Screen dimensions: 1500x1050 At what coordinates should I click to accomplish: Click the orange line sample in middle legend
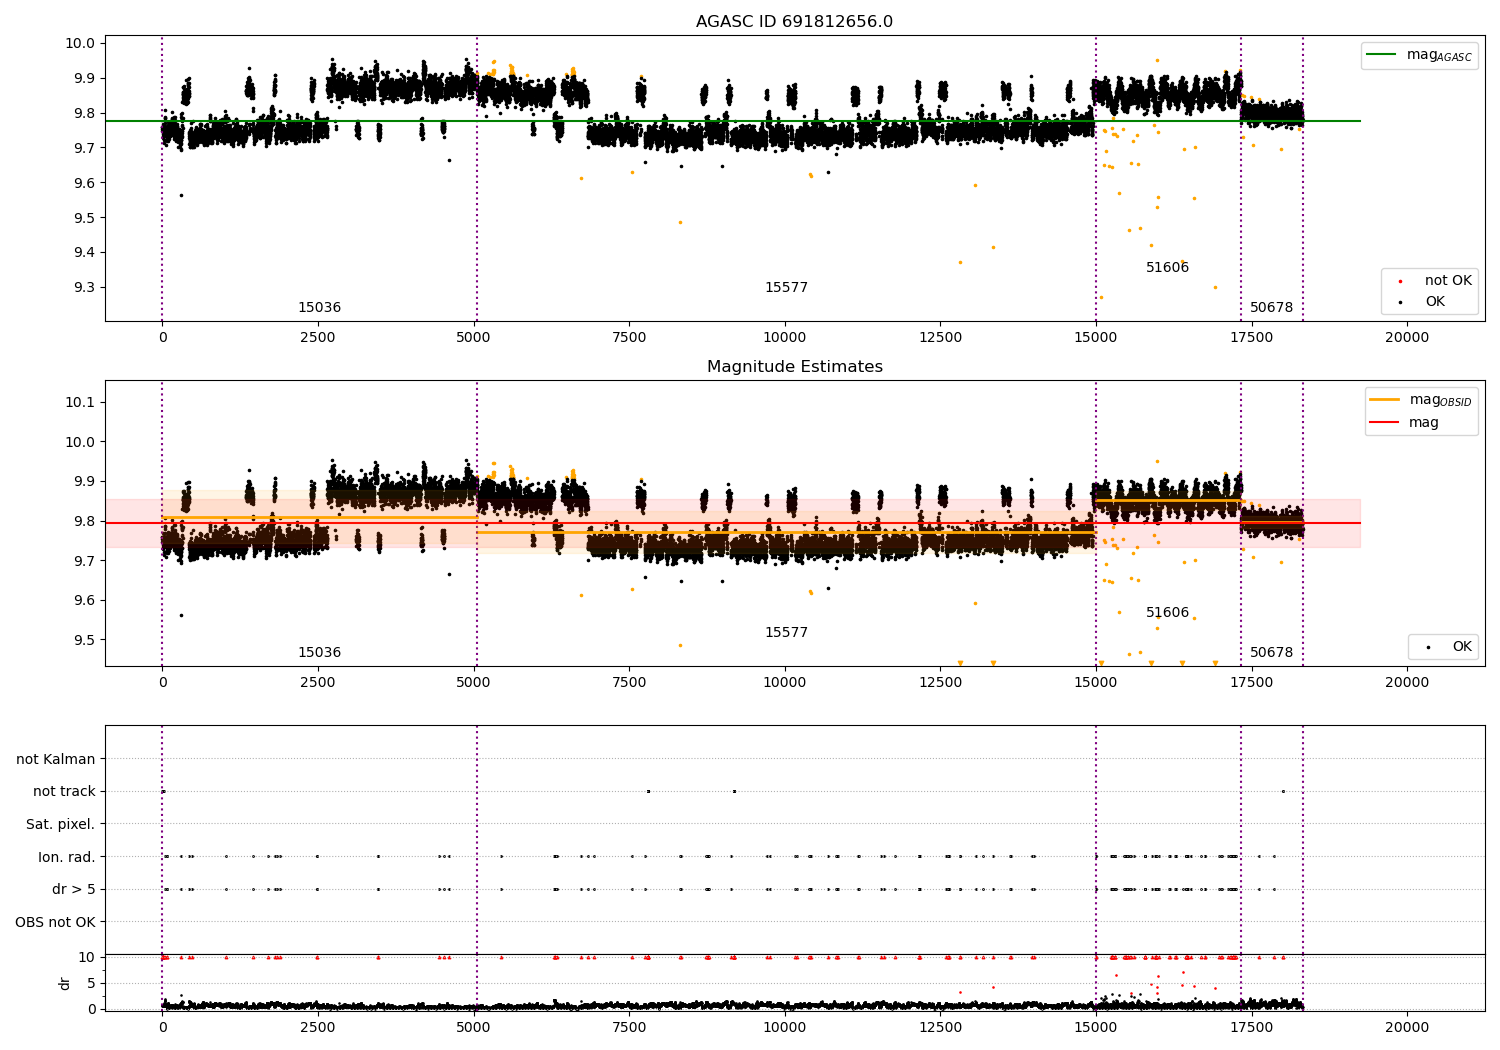pos(1385,400)
